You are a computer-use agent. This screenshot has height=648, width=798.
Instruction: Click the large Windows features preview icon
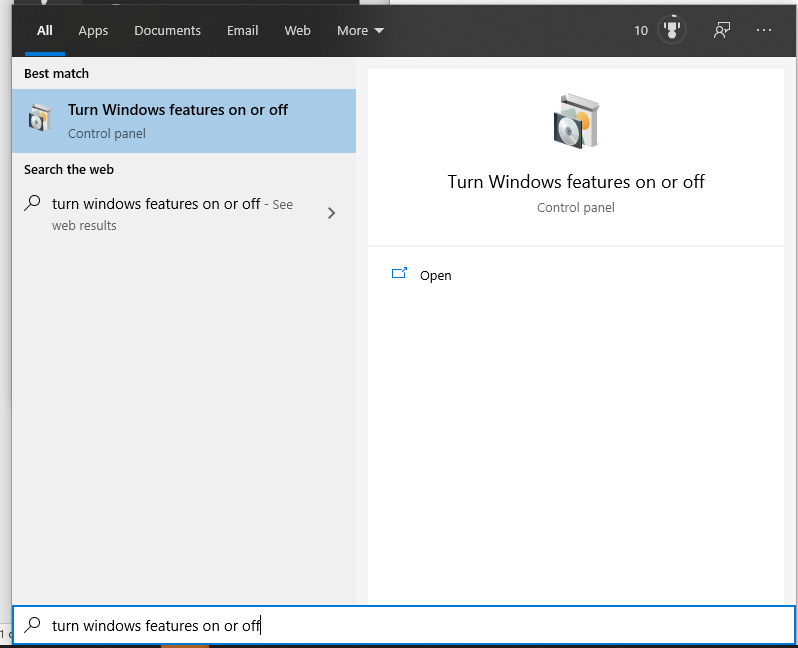[576, 121]
